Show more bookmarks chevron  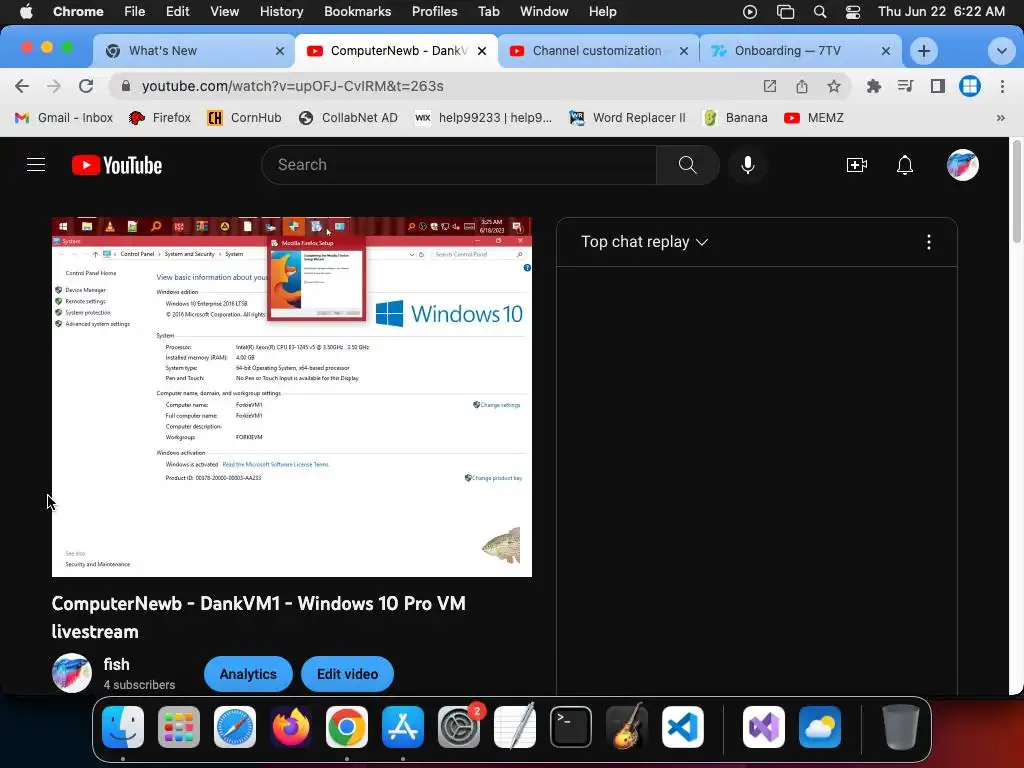click(x=1000, y=118)
